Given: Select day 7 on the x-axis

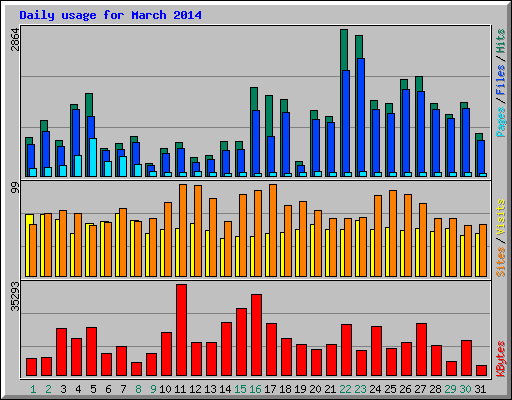Looking at the screenshot, I should coord(123,389).
